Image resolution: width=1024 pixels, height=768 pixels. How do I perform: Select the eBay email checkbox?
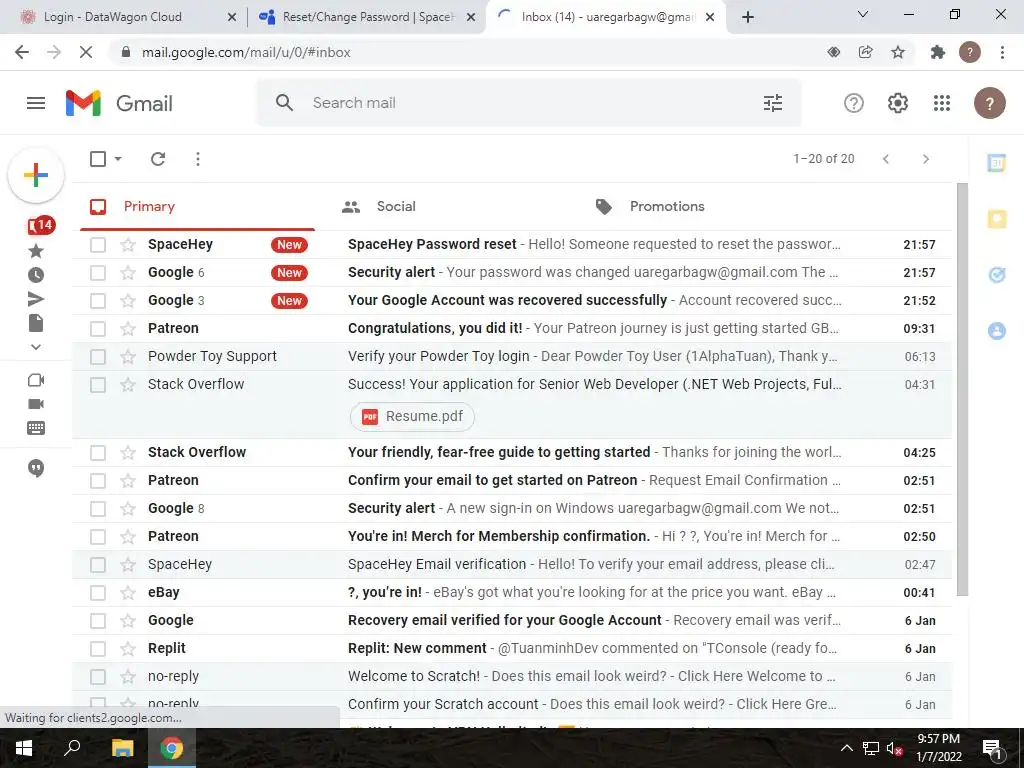click(x=98, y=593)
